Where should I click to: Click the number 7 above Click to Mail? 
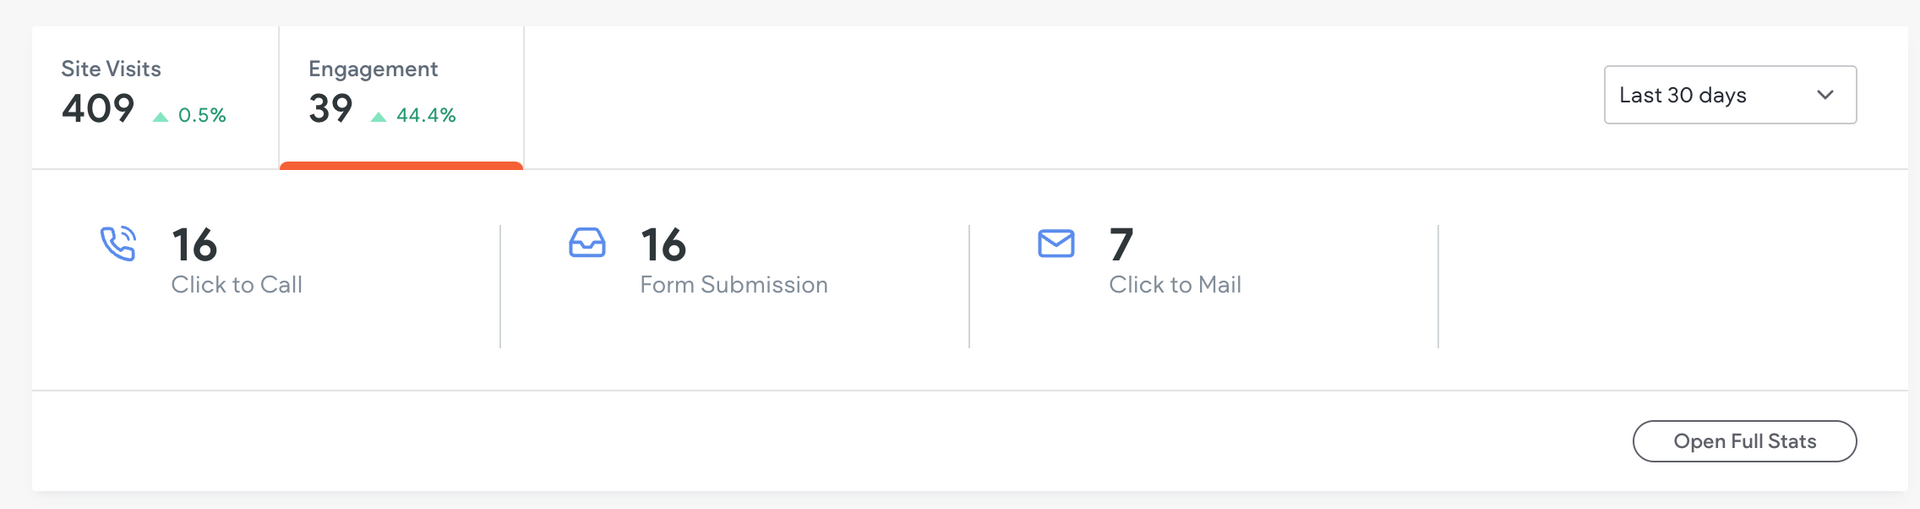pos(1121,245)
